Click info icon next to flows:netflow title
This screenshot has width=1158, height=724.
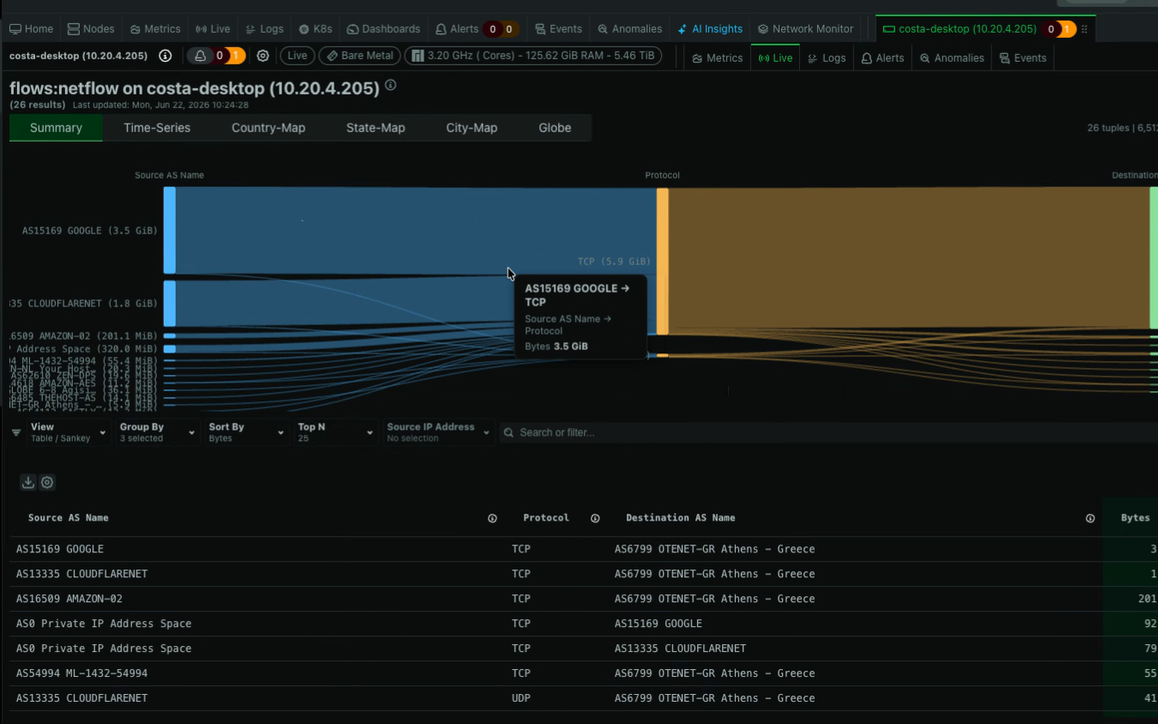pyautogui.click(x=391, y=85)
